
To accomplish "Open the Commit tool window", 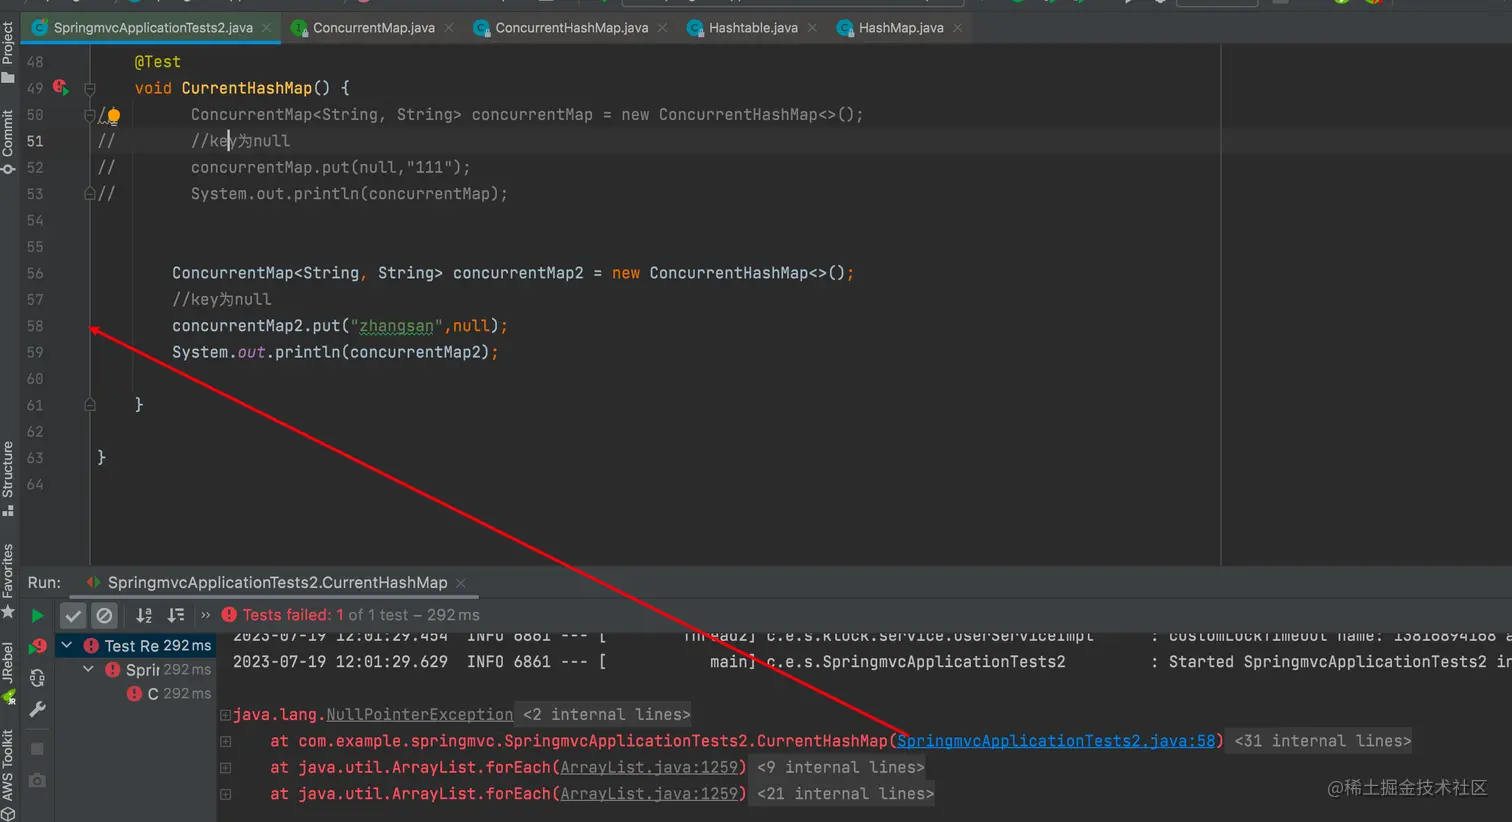I will point(8,140).
